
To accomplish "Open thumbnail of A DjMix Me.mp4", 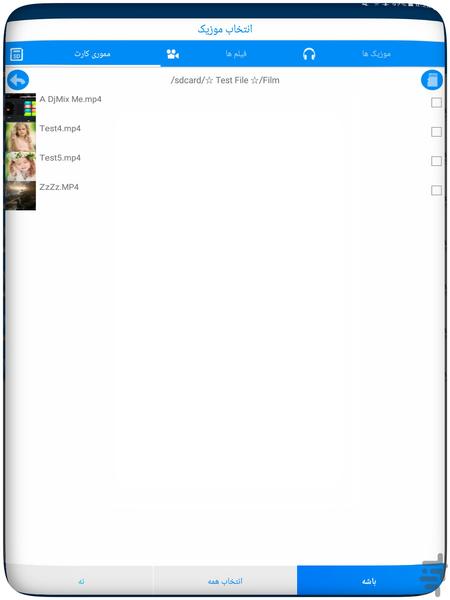I will [20, 108].
